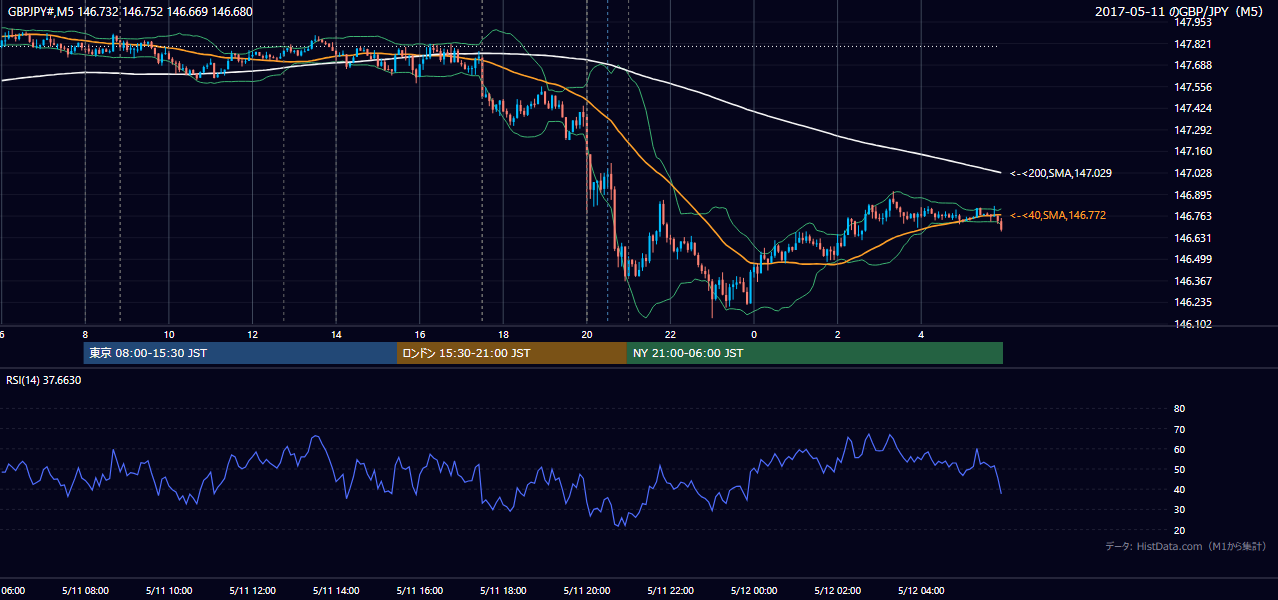Click price axis label 146.102

[x=1193, y=324]
